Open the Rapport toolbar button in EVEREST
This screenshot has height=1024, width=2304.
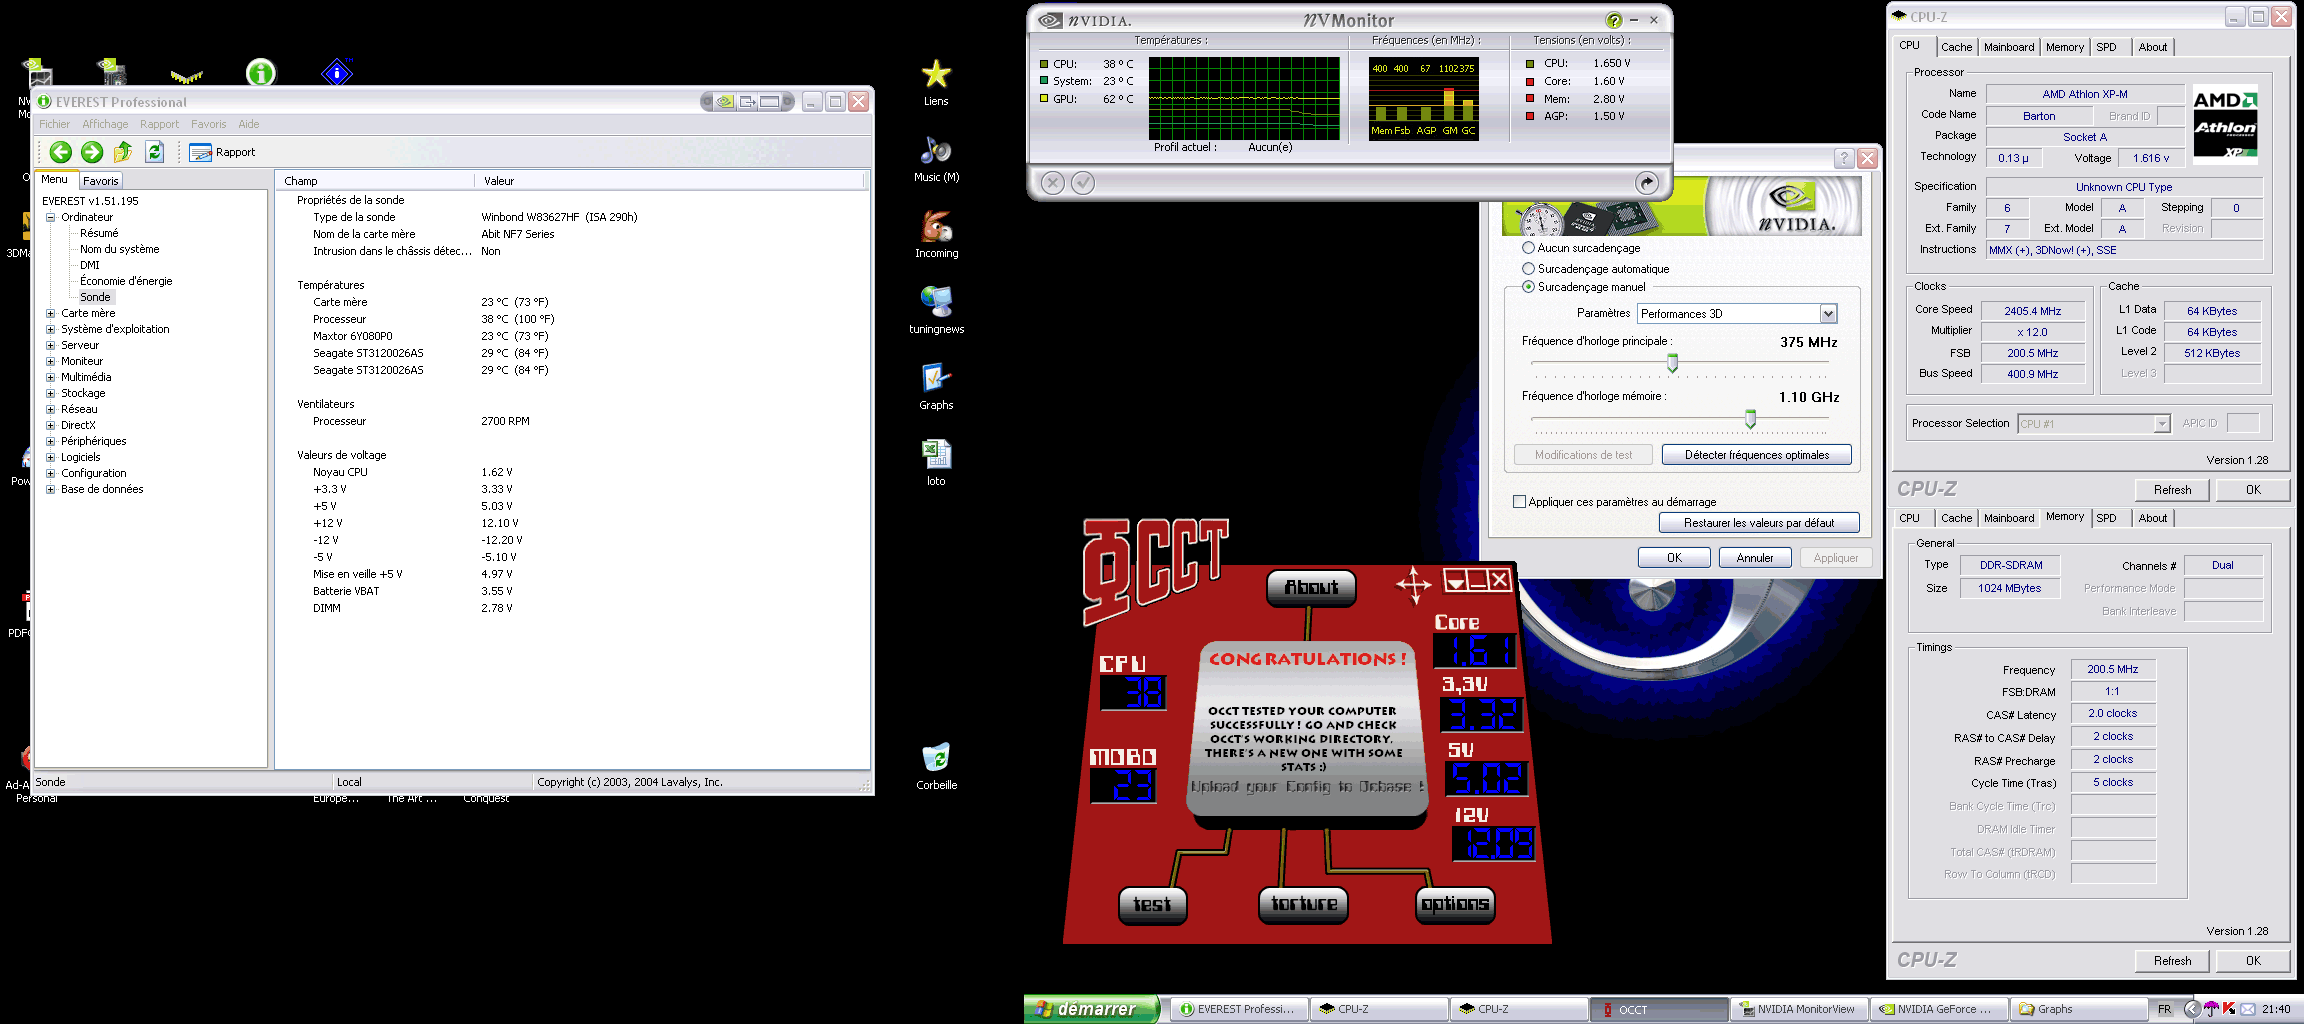(x=222, y=152)
